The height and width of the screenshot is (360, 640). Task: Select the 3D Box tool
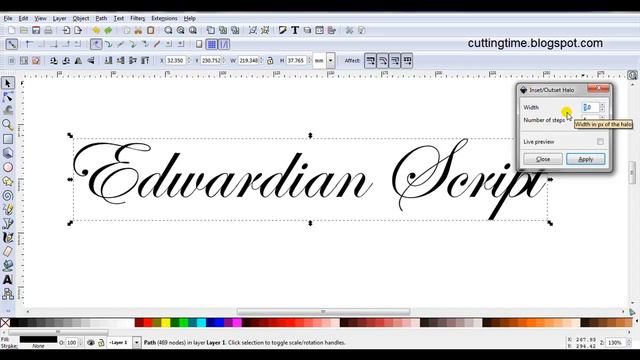[8, 153]
